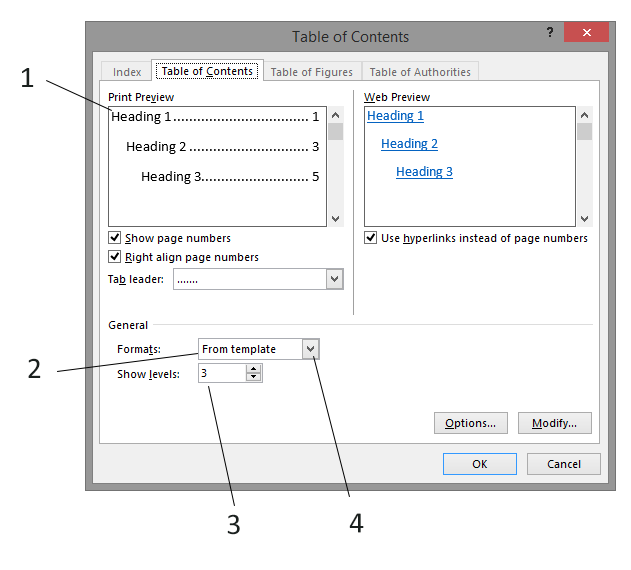Viewport: 631px width, 570px height.
Task: Click the Options... button
Action: coord(470,423)
